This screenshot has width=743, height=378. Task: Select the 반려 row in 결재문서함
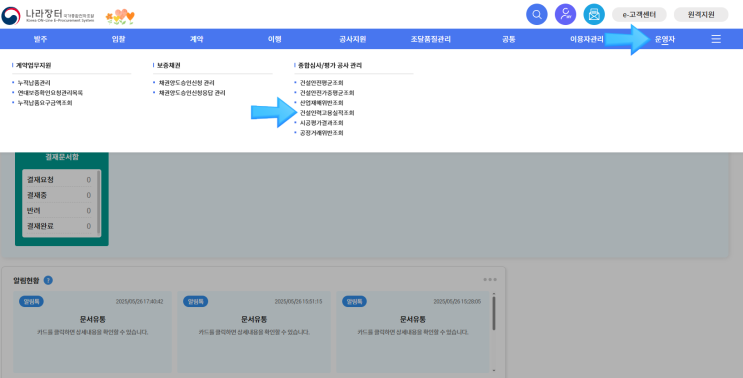(x=59, y=211)
